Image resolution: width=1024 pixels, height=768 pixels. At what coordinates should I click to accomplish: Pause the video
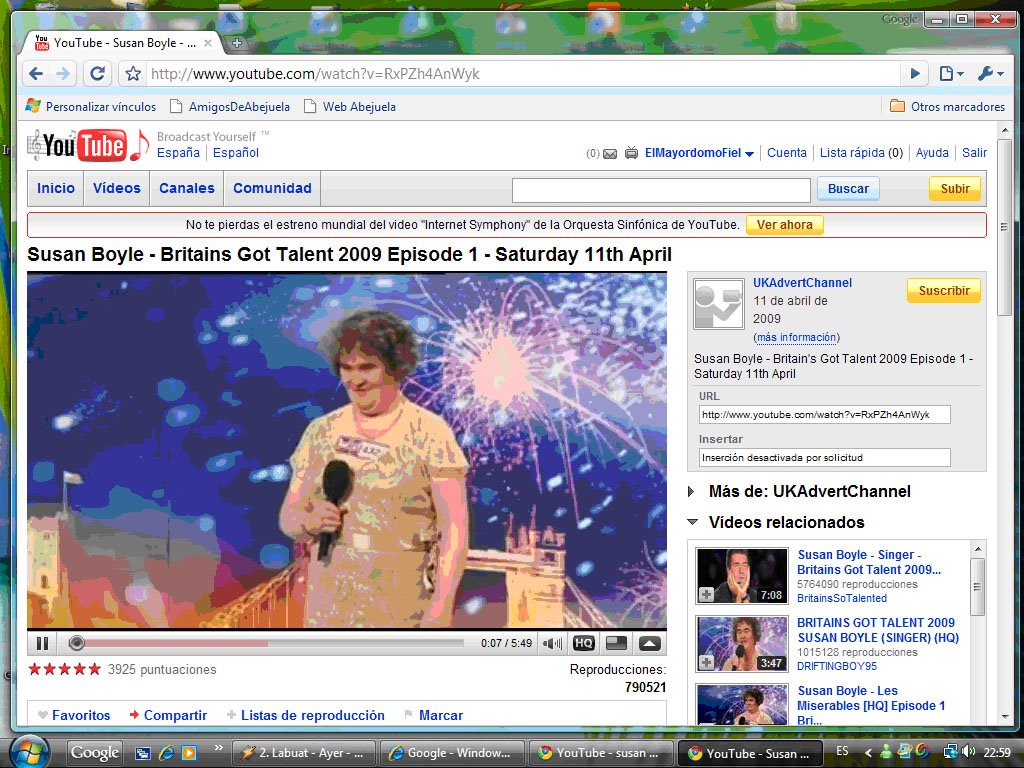pos(43,643)
